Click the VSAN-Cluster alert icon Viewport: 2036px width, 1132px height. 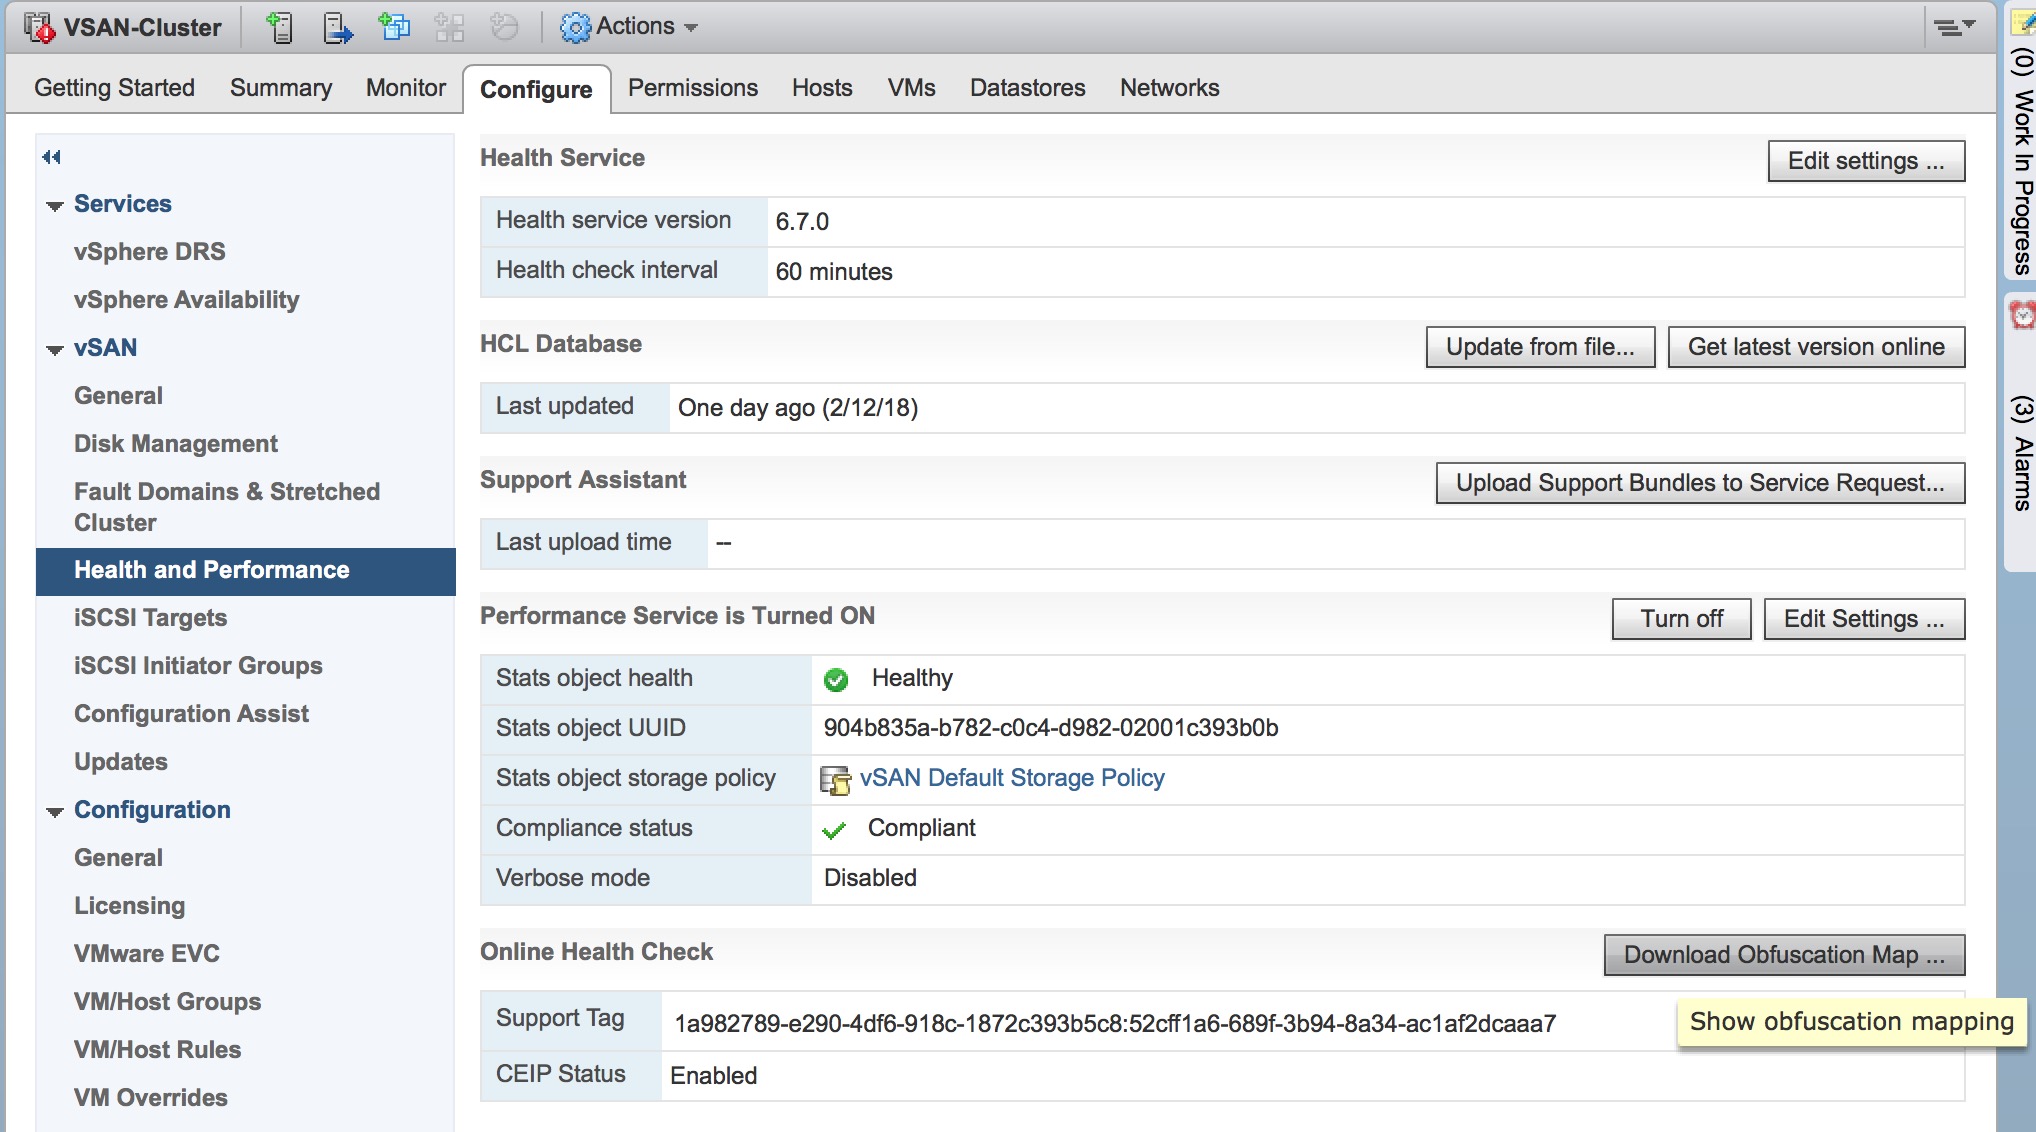click(39, 27)
